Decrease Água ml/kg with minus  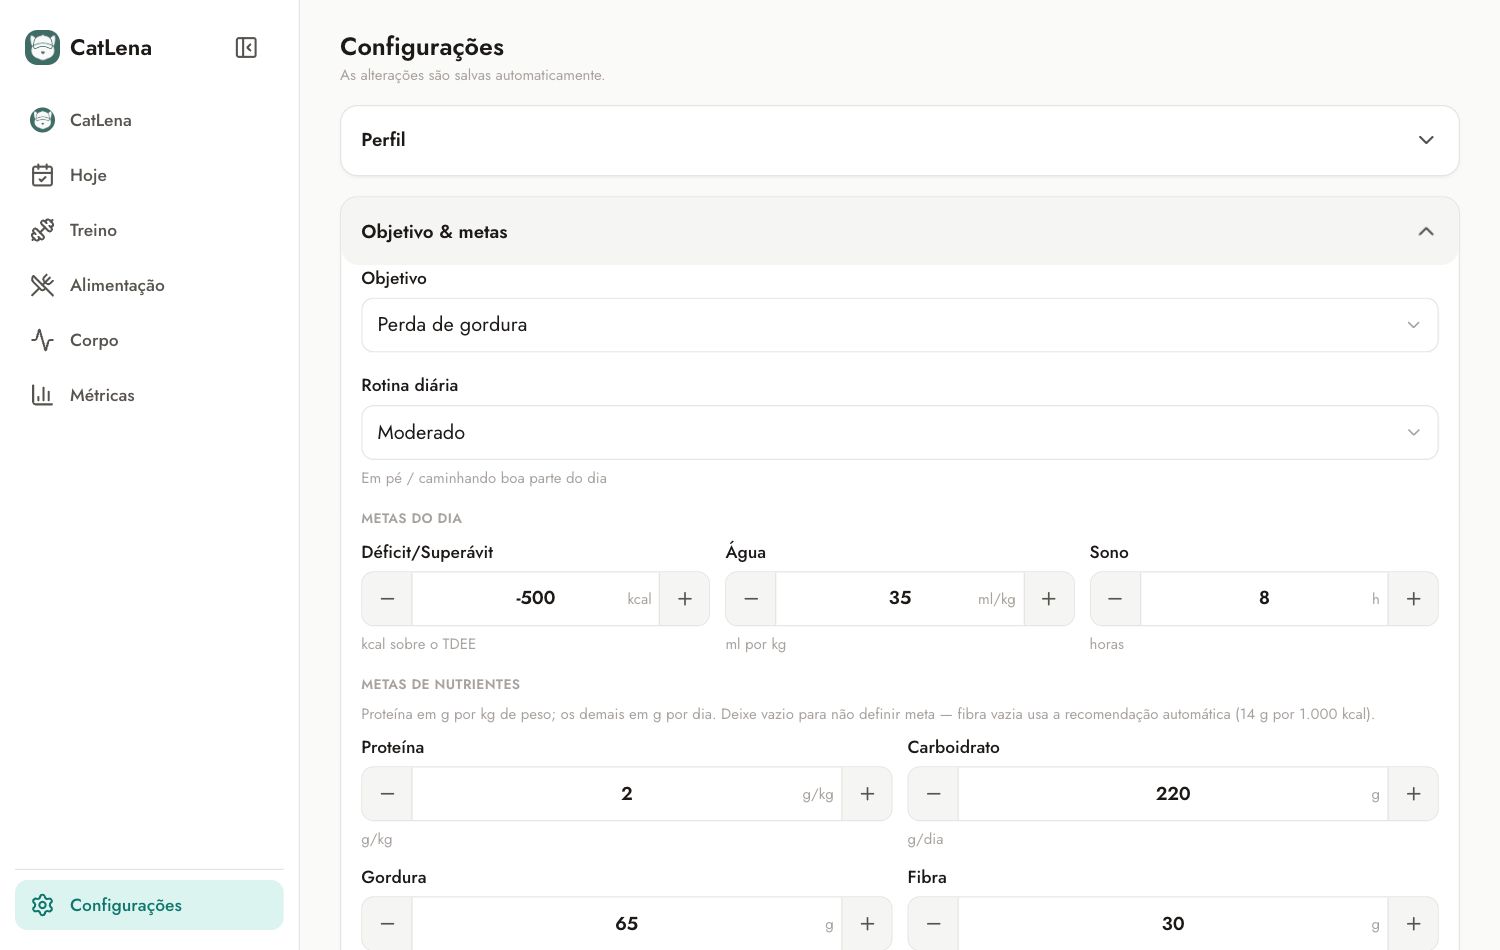point(751,598)
